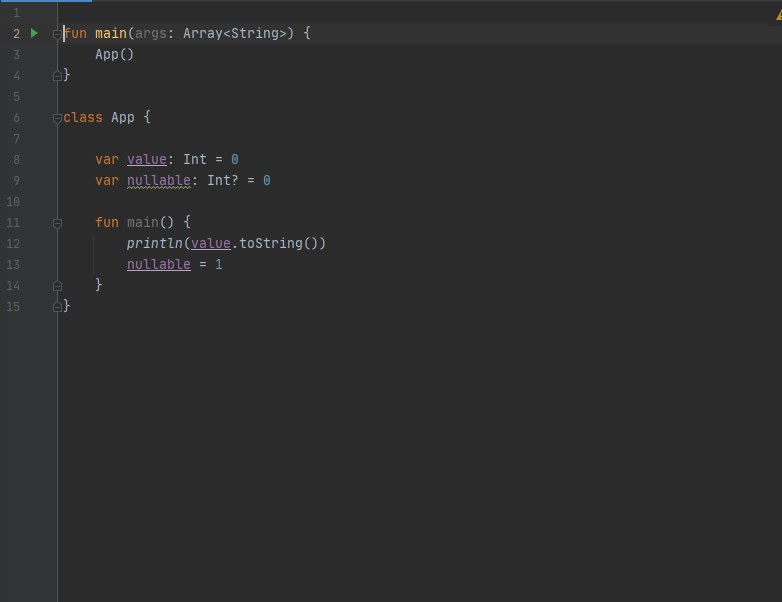
Task: Click the inner 'main' function name on line 11
Action: tap(143, 222)
